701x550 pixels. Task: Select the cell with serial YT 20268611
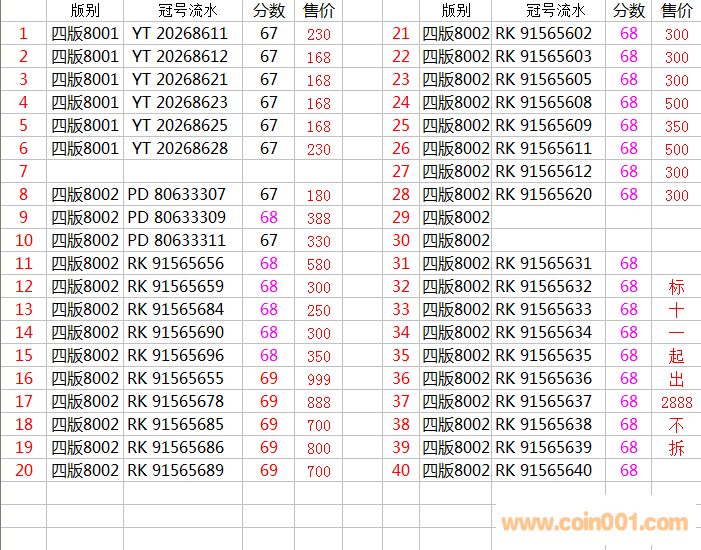(180, 34)
